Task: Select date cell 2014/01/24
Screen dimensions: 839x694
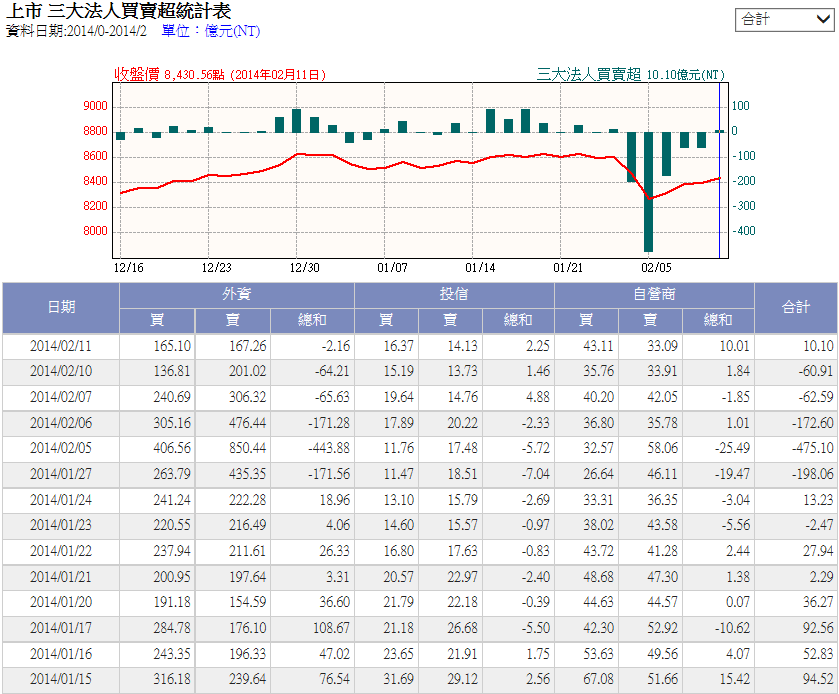Action: coord(61,500)
